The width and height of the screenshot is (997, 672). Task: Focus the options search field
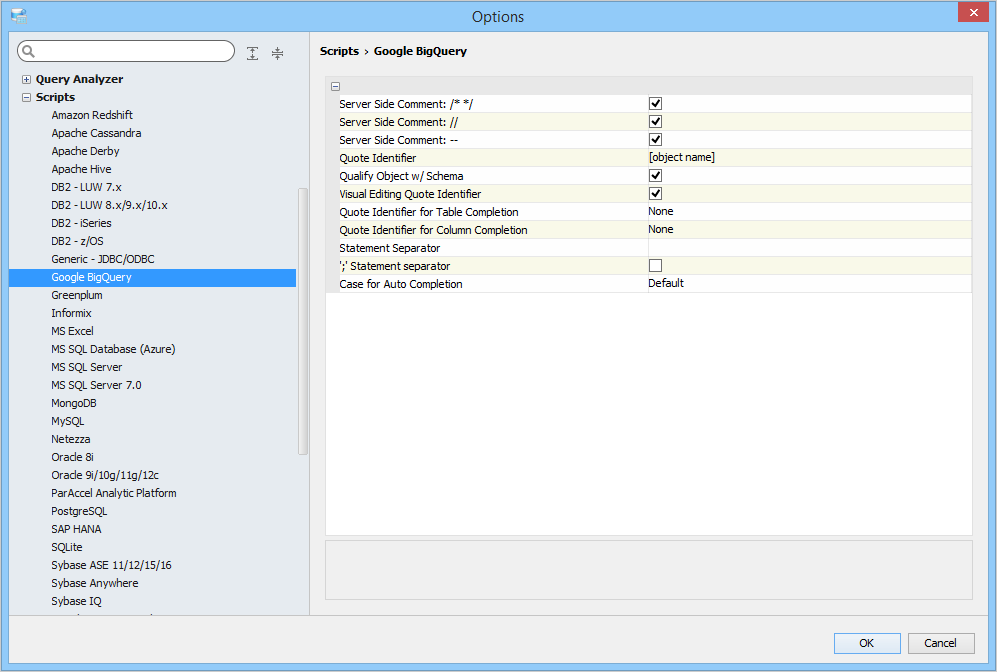coord(134,52)
